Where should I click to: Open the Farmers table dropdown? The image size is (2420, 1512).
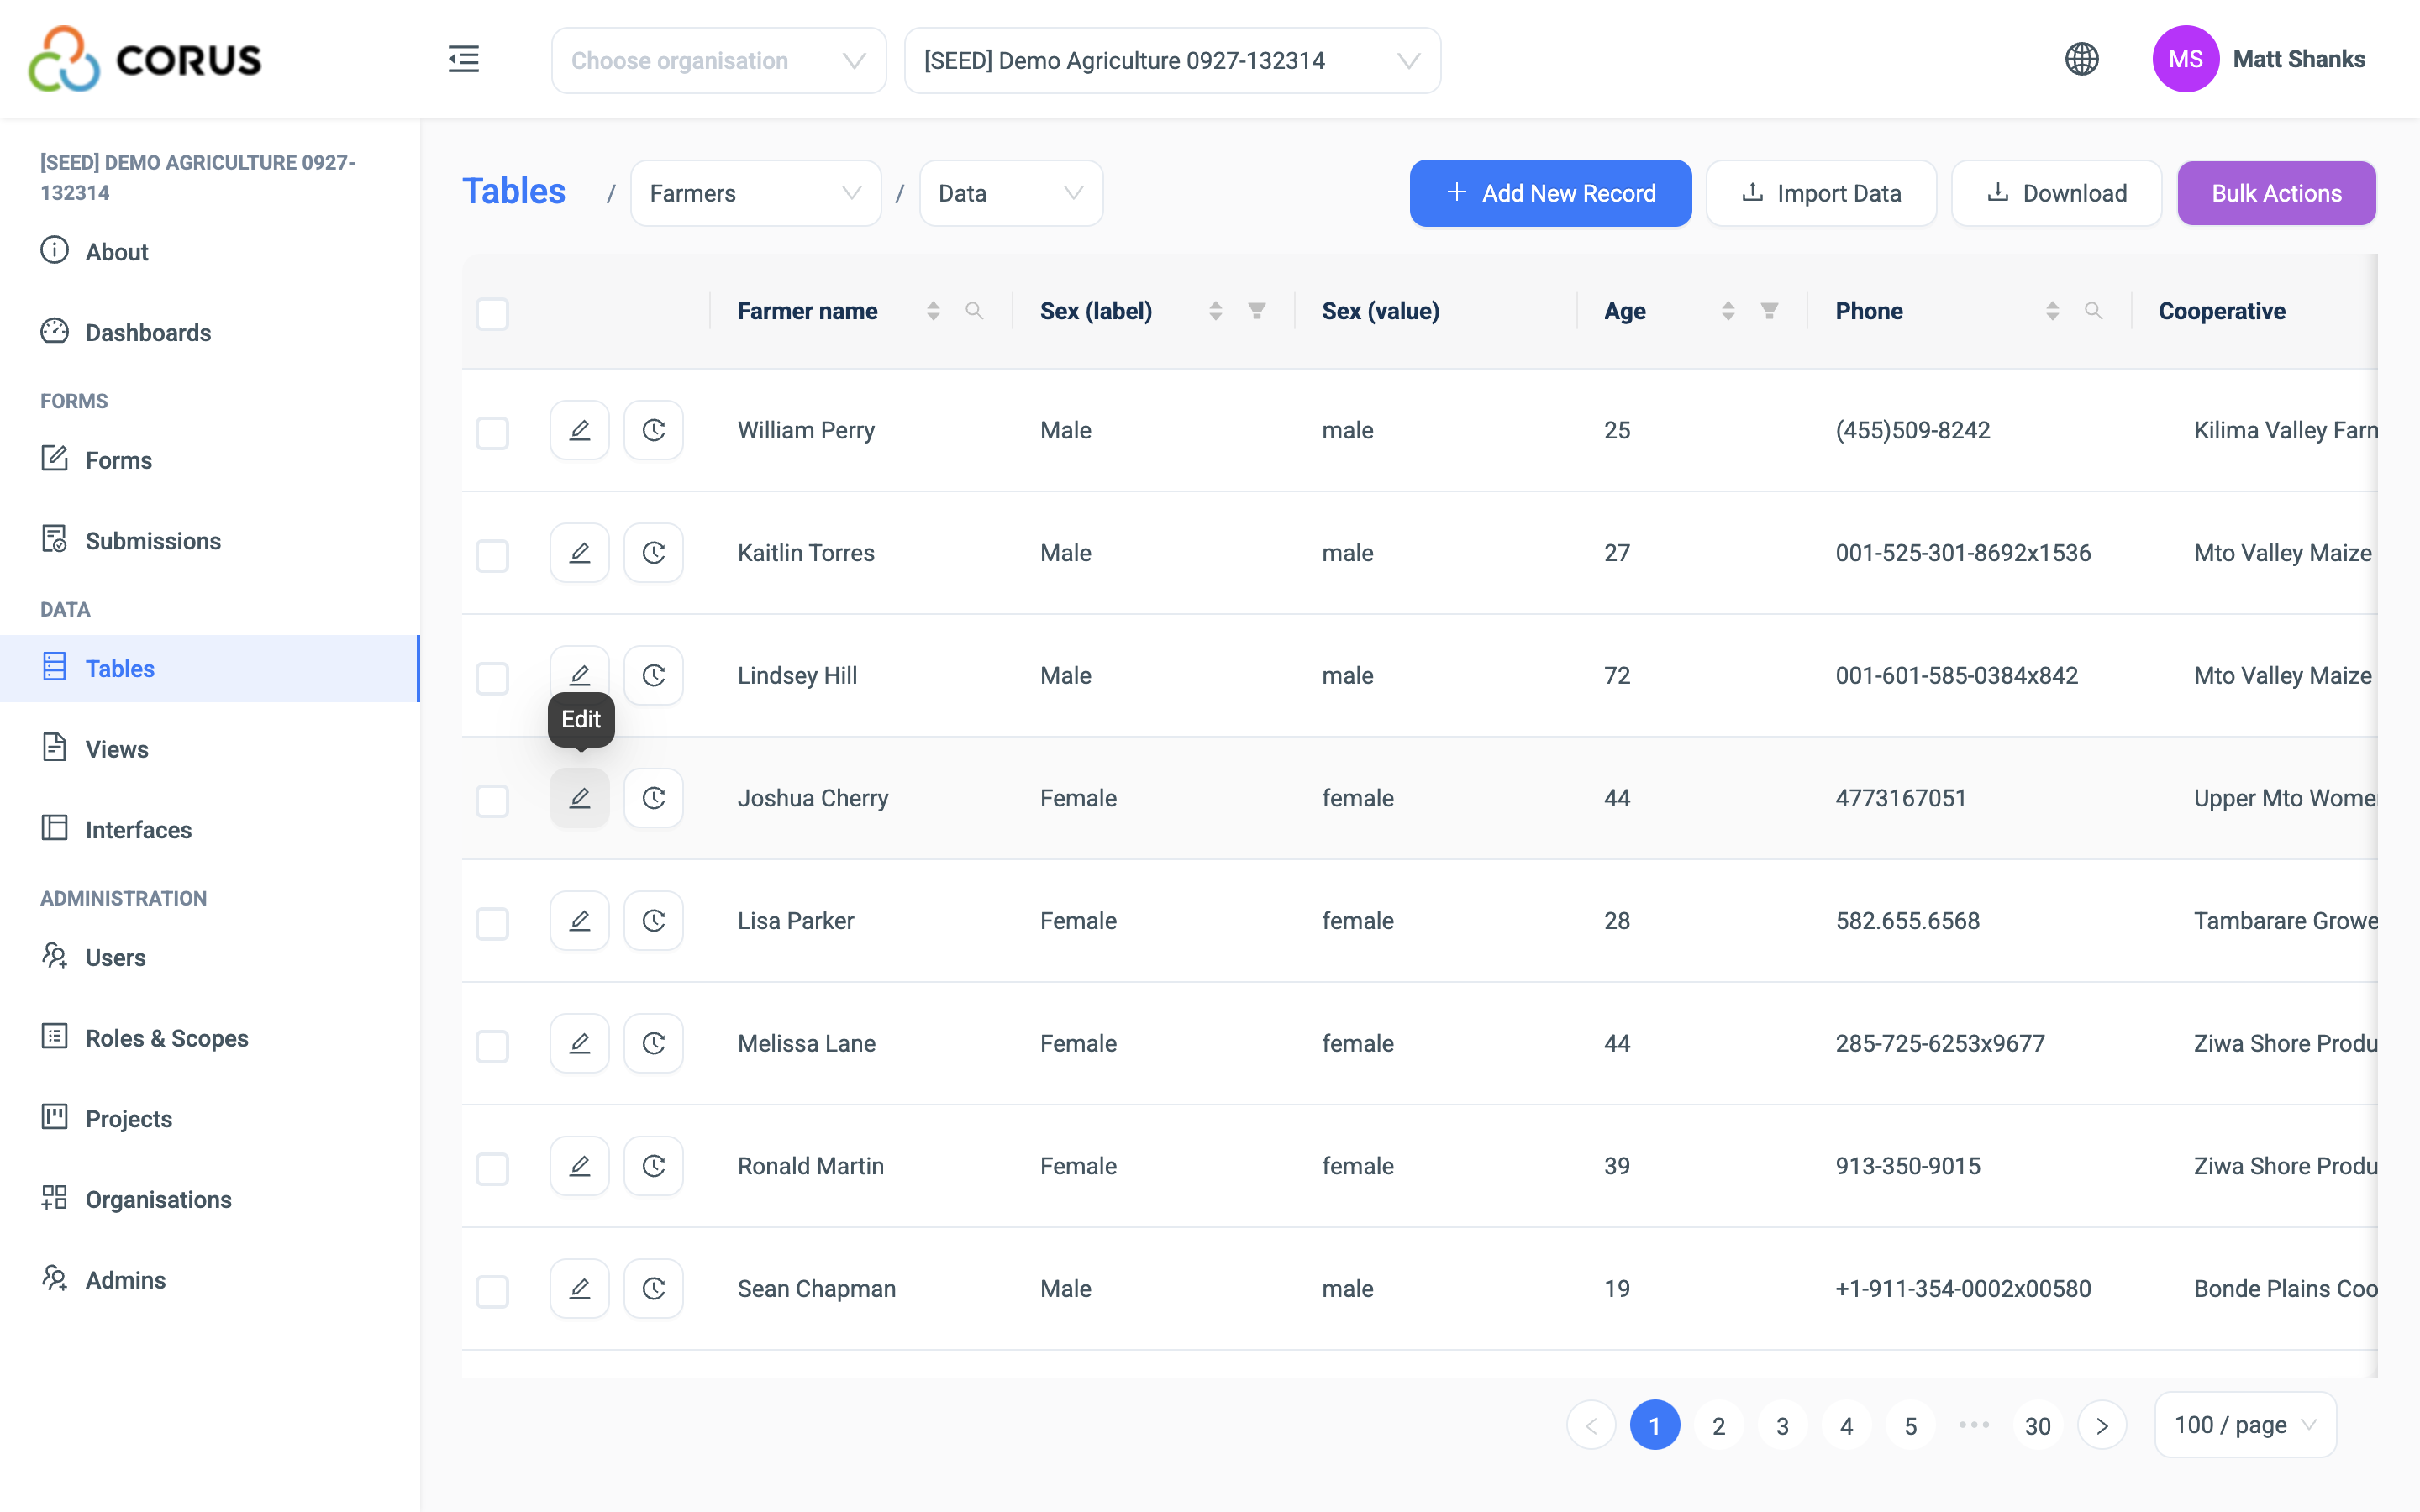(755, 193)
